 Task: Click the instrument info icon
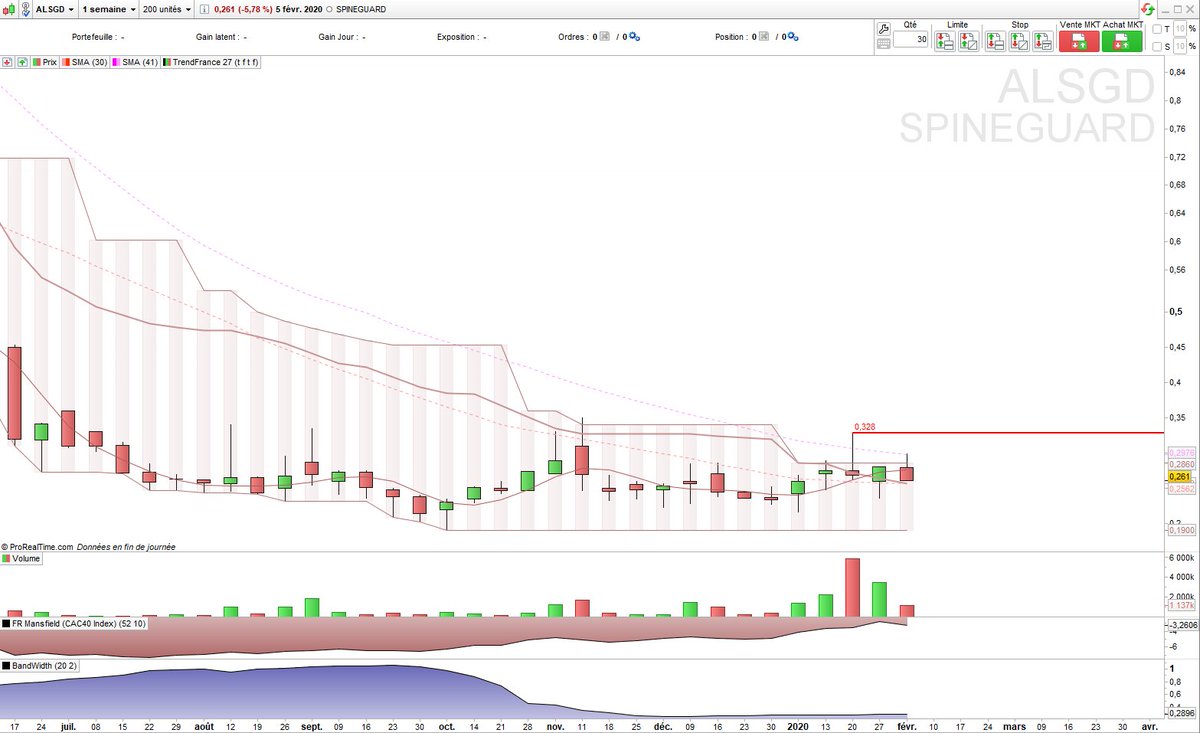(204, 9)
